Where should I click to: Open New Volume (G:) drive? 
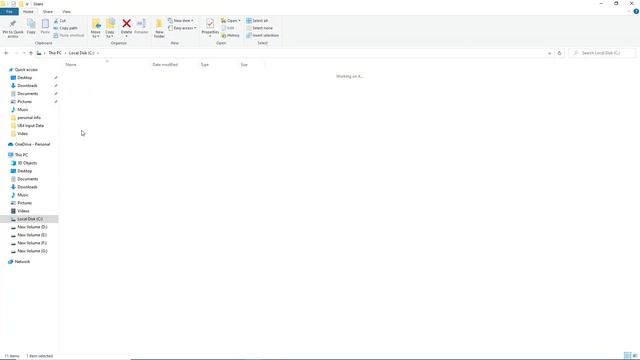[32, 251]
